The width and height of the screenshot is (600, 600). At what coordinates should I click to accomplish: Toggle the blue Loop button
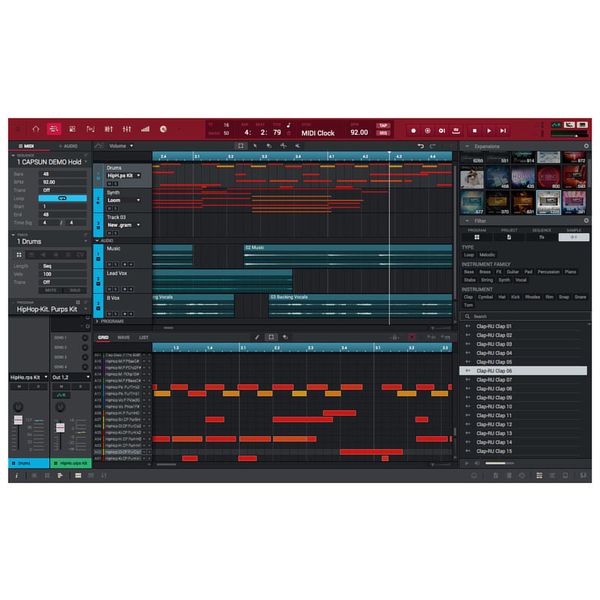tap(62, 198)
